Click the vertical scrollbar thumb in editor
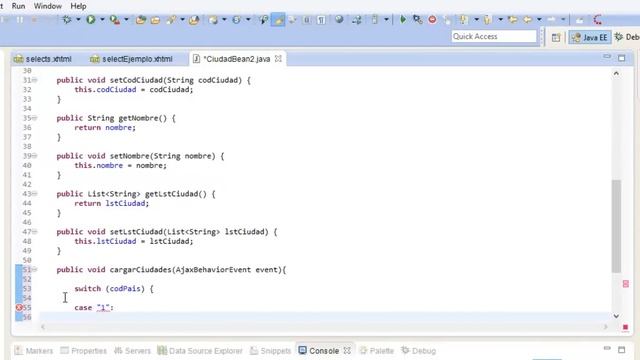 point(616,226)
